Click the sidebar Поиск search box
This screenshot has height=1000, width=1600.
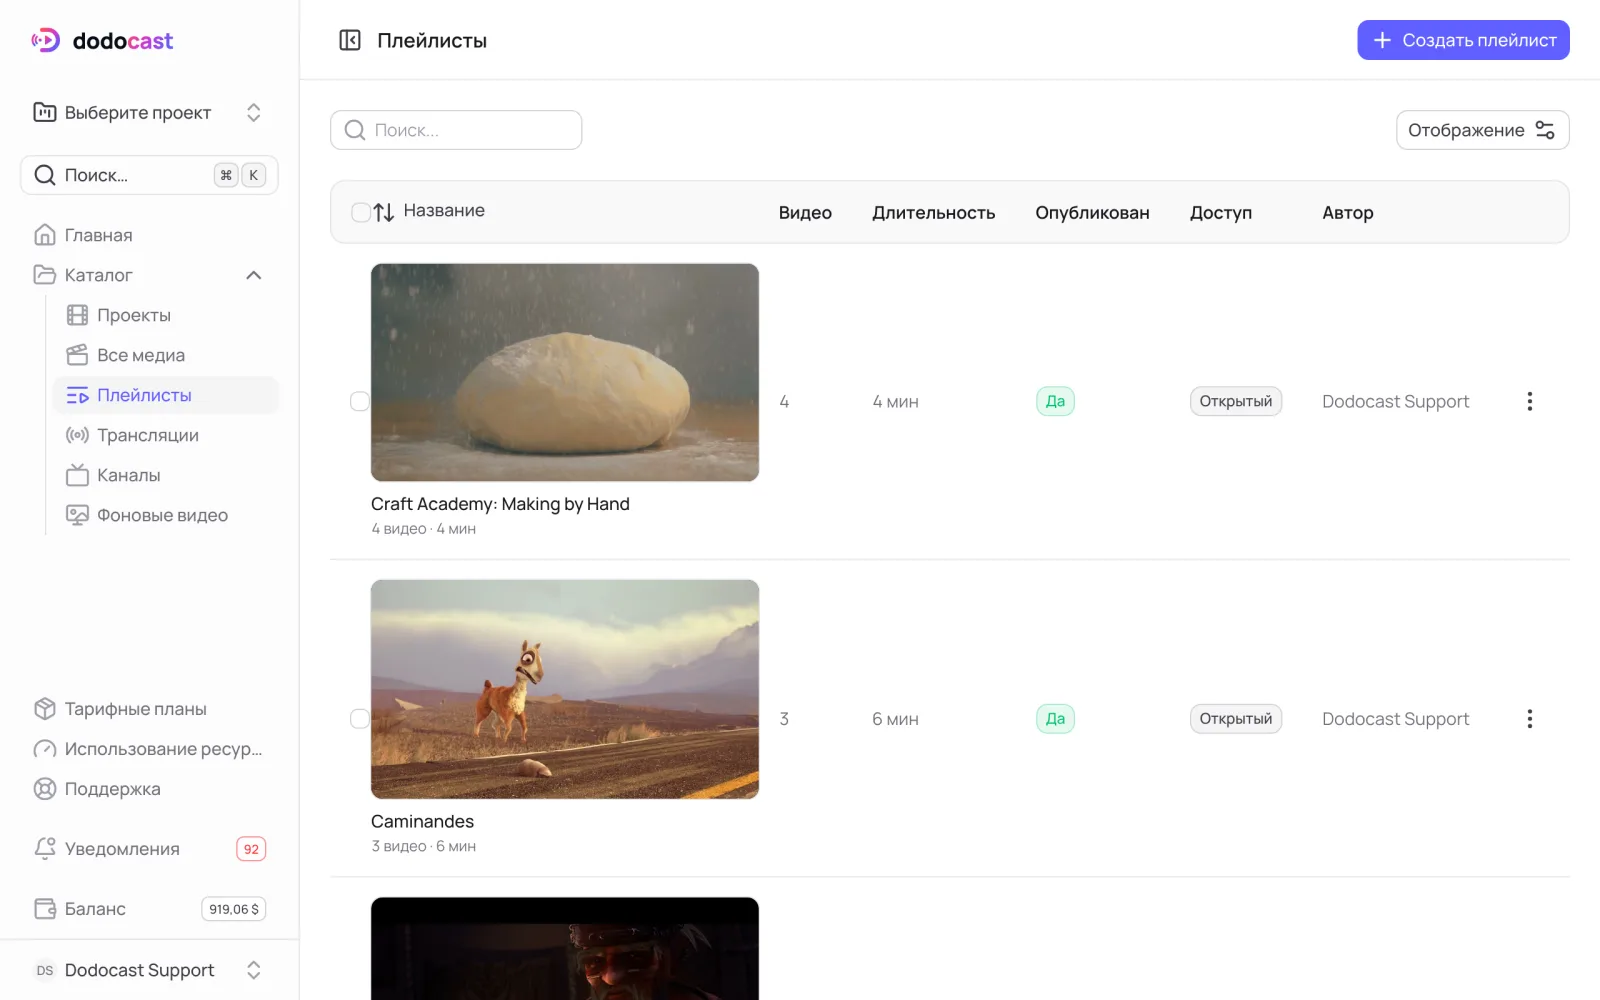pyautogui.click(x=149, y=175)
